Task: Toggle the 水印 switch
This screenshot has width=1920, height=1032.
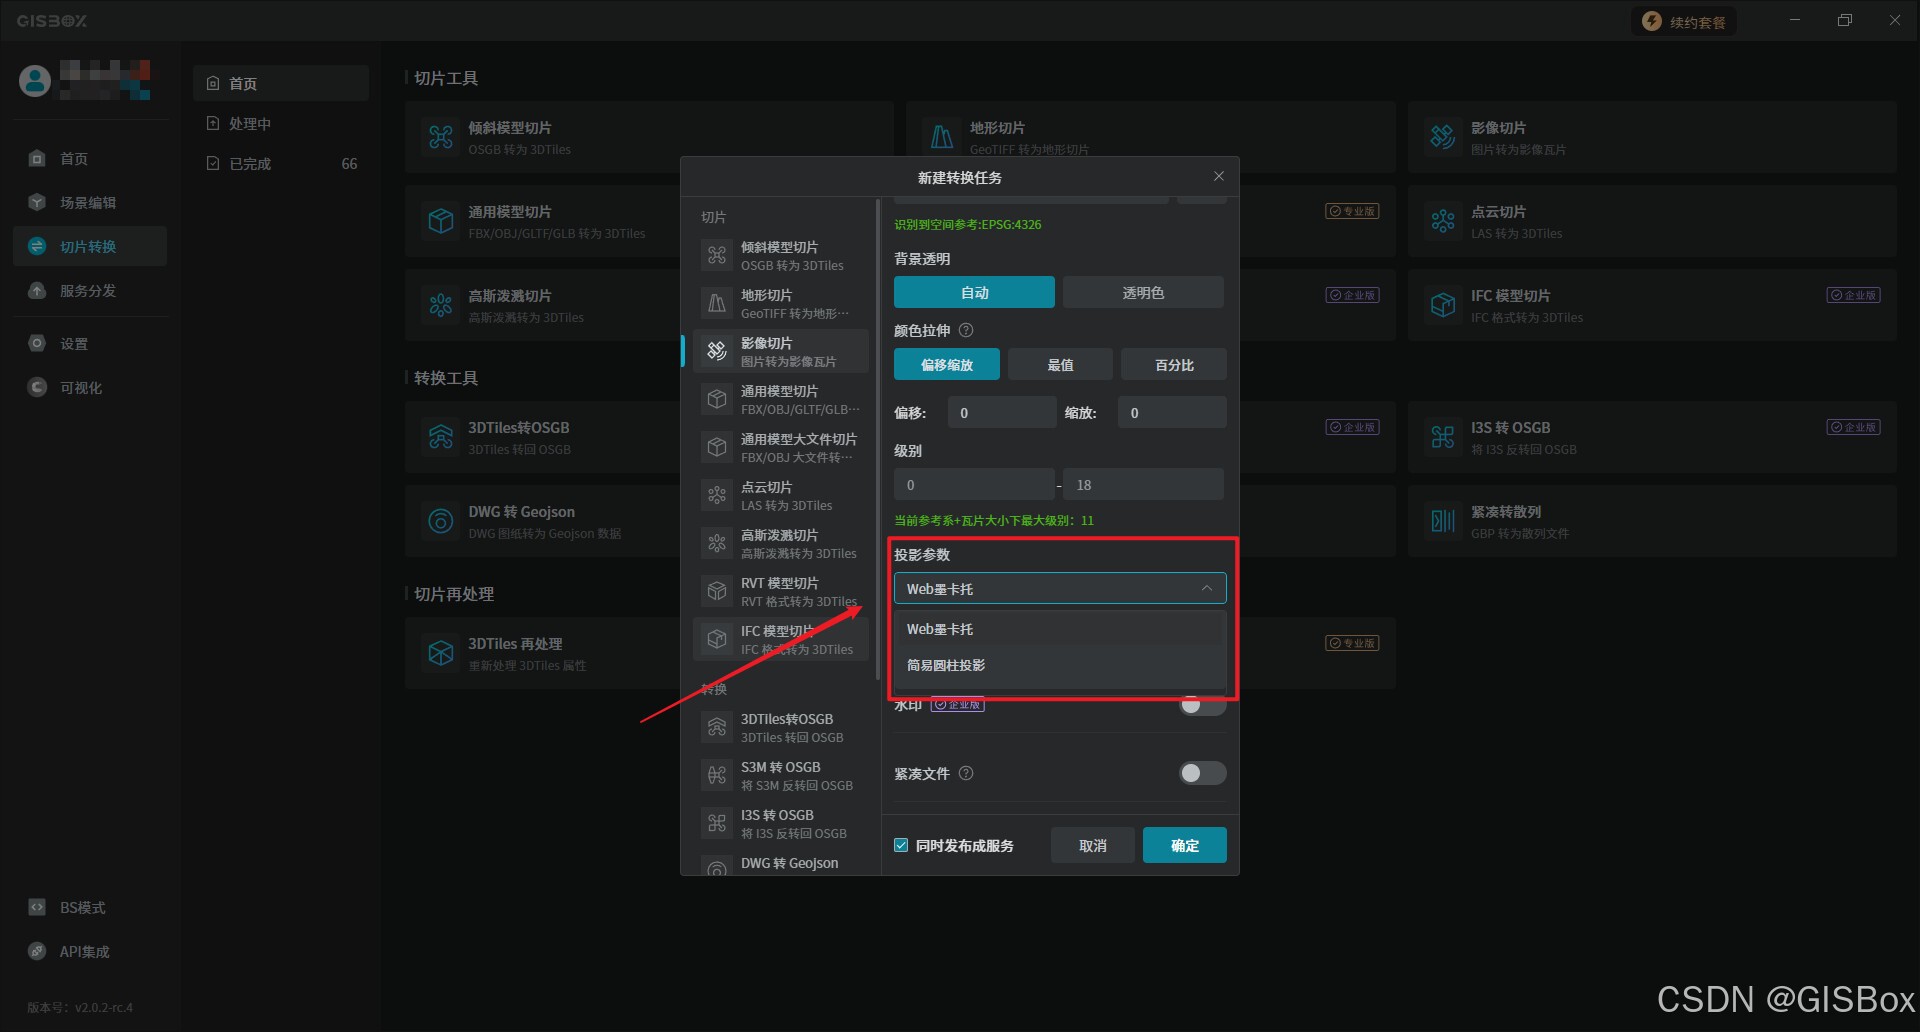Action: point(1202,705)
